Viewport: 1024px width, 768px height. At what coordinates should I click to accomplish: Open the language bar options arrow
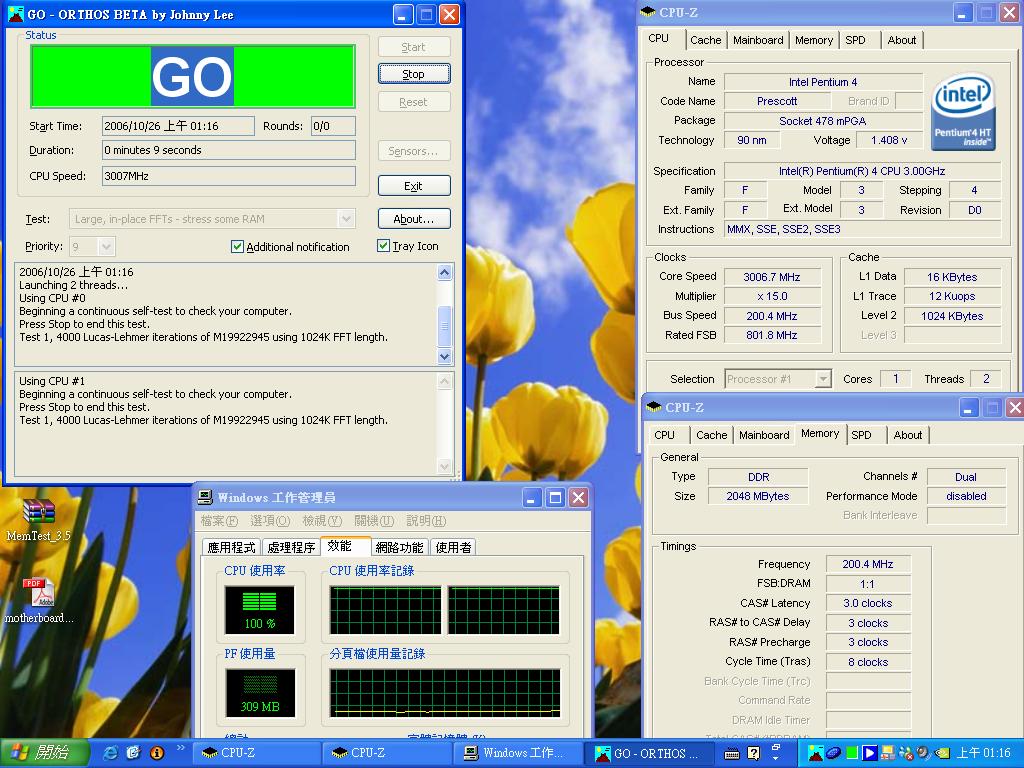776,760
